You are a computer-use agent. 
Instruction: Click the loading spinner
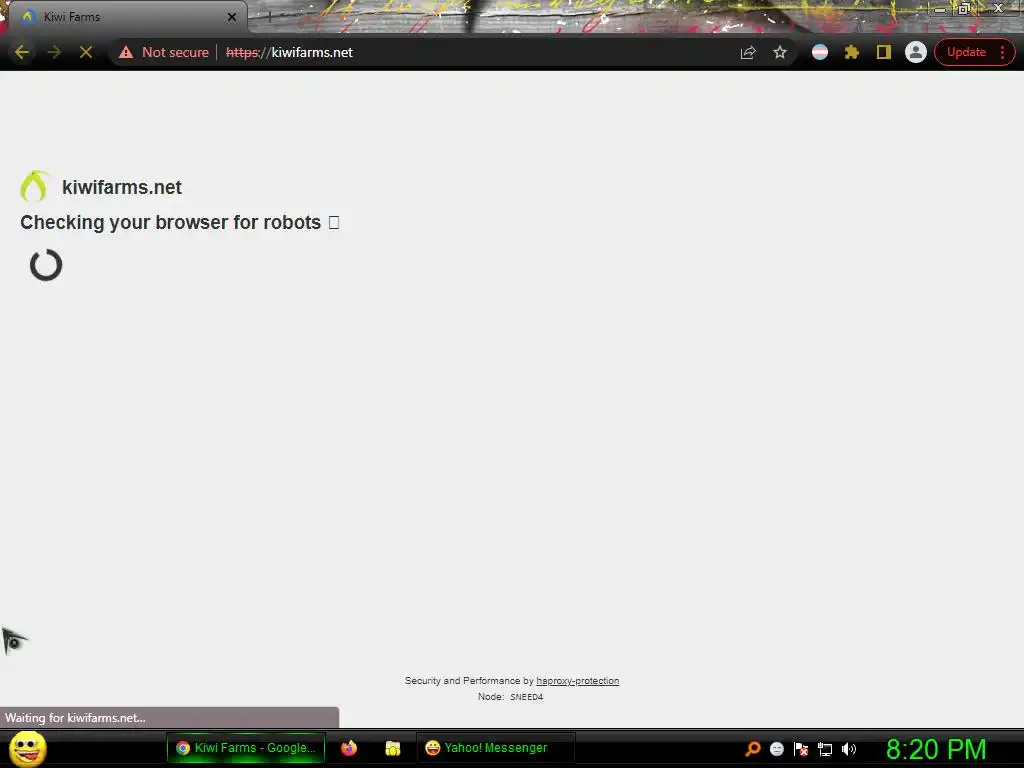click(x=46, y=265)
